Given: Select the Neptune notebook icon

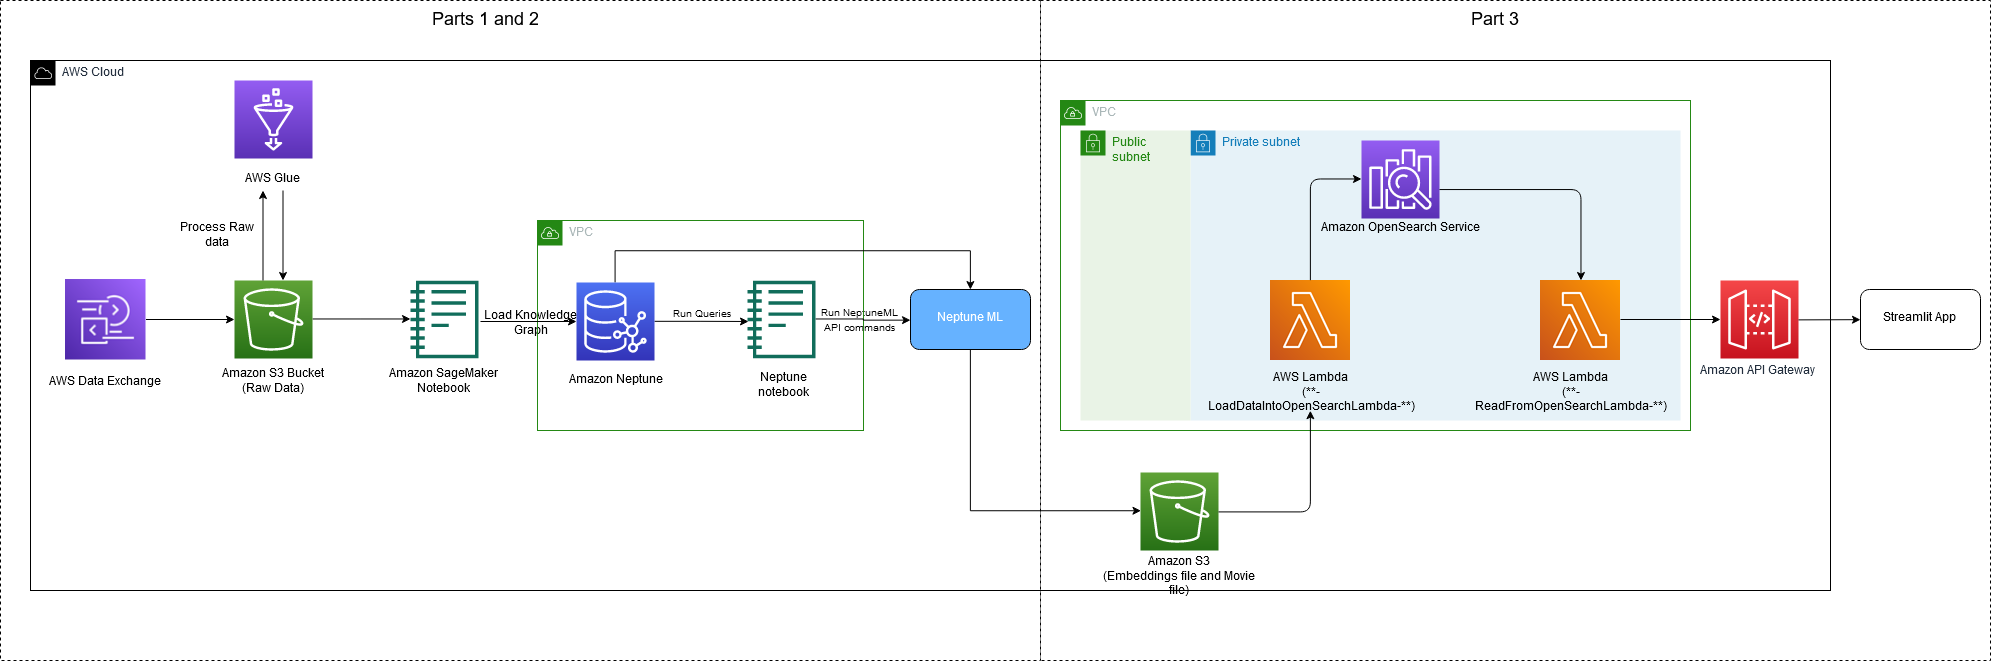Looking at the screenshot, I should (782, 319).
